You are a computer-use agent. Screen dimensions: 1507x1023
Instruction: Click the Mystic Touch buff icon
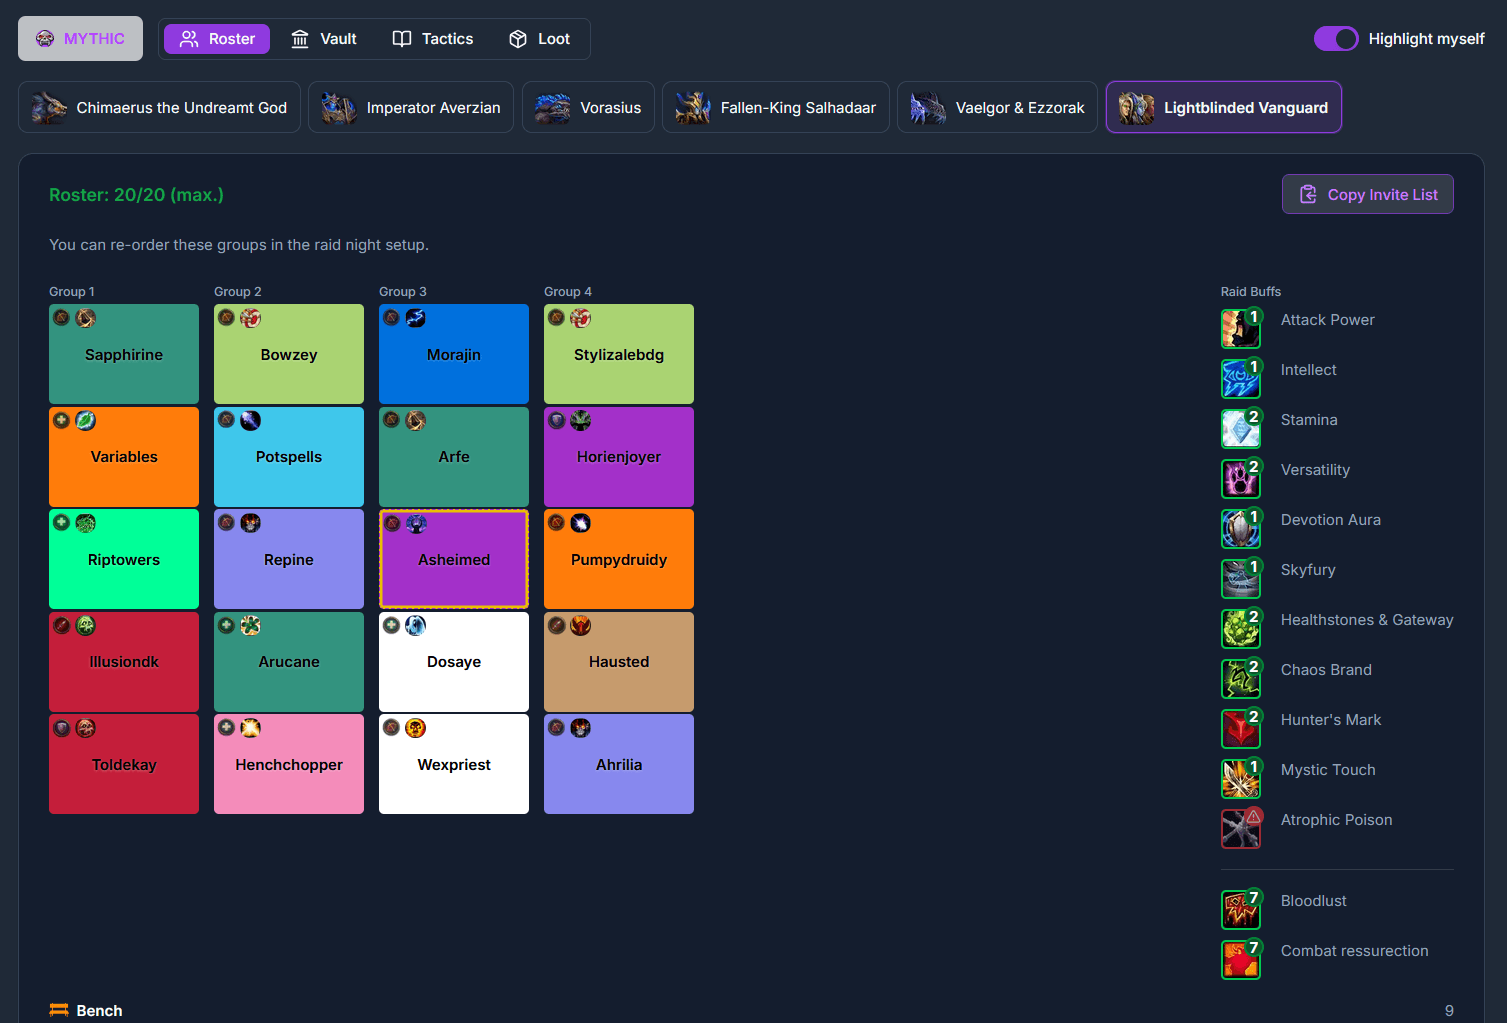tap(1240, 779)
